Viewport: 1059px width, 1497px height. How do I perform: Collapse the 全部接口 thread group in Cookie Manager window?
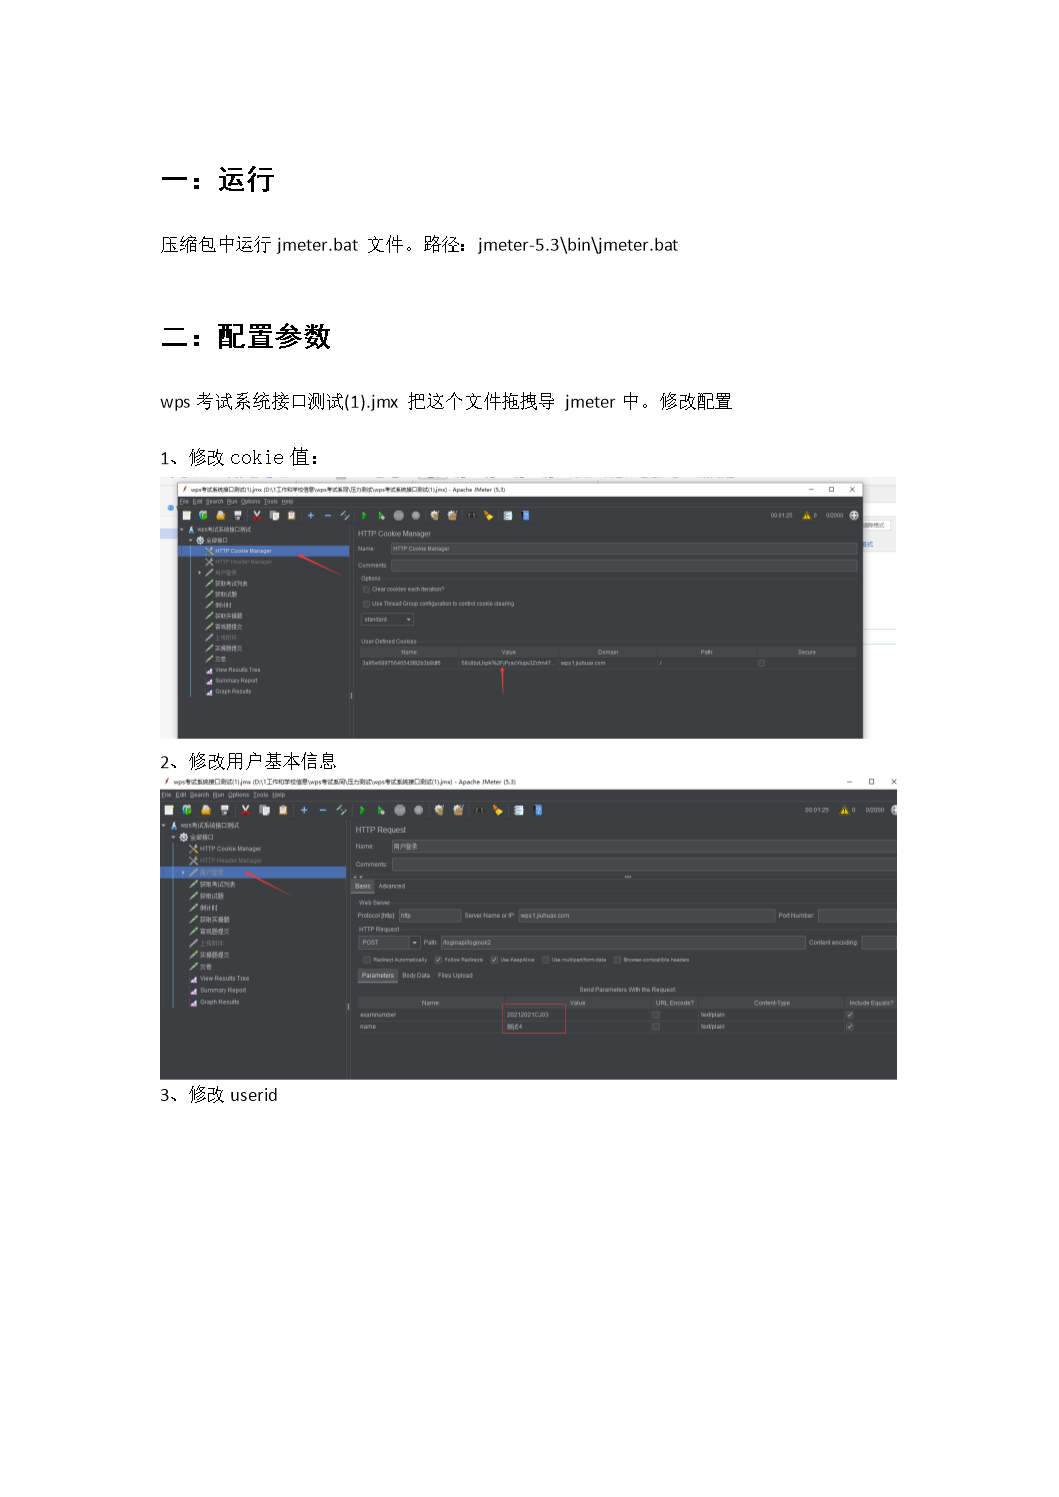tap(191, 540)
